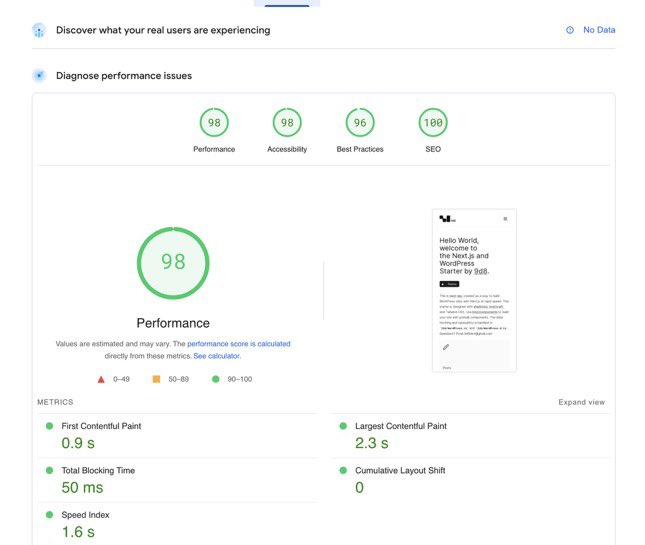Click the 2.3 s value
The width and height of the screenshot is (645, 545).
pyautogui.click(x=371, y=443)
